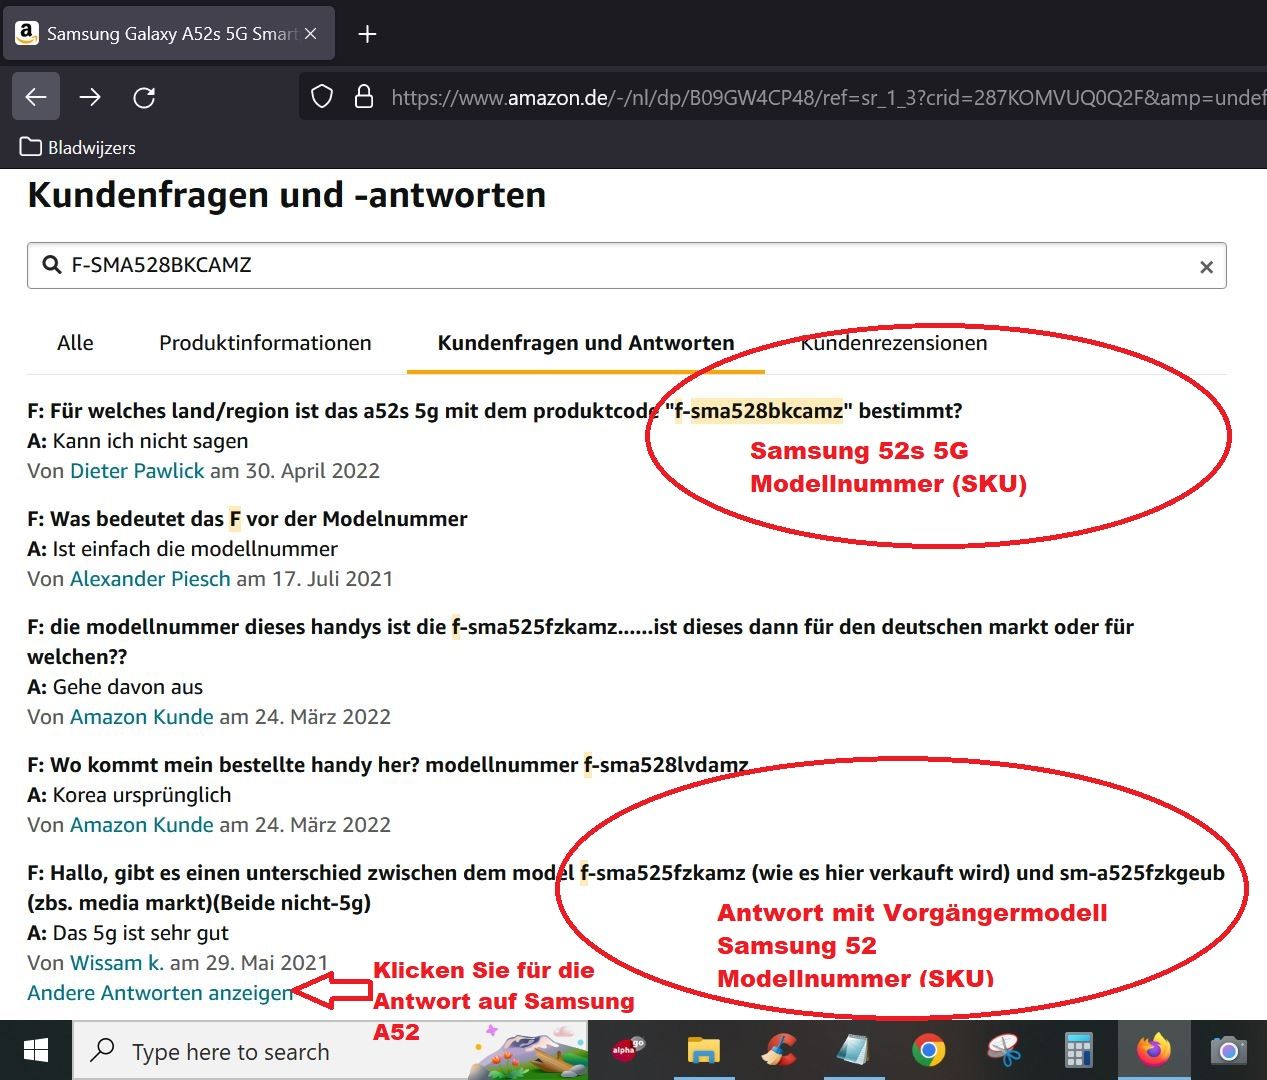
Task: Open the tracking protection shield icon
Action: [322, 97]
